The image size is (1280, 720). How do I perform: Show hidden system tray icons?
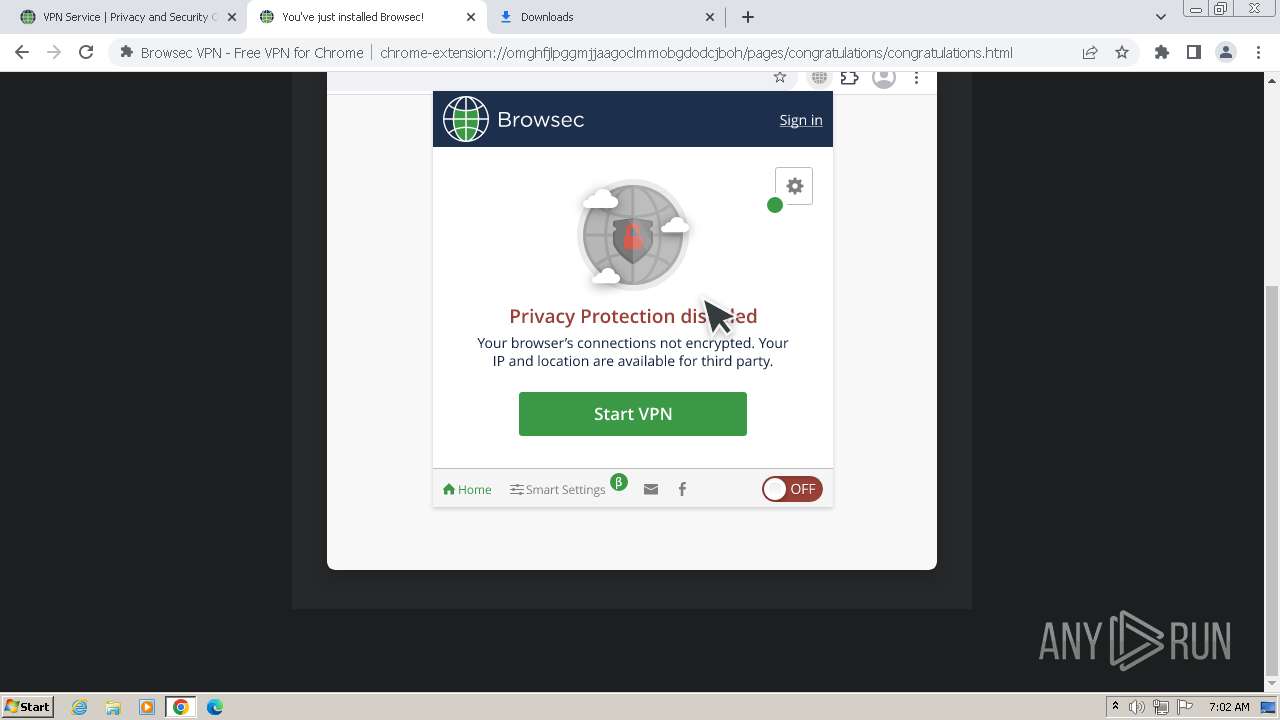(x=1115, y=707)
